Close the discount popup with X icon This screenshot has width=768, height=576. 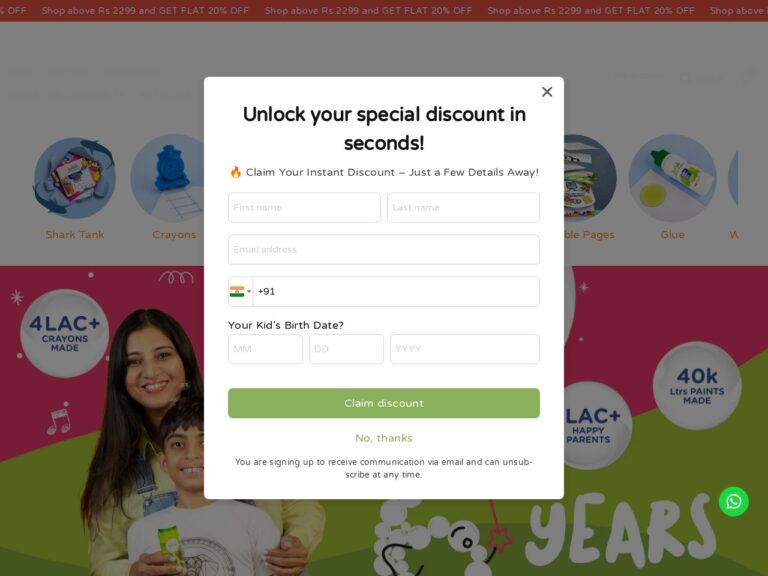(x=547, y=92)
